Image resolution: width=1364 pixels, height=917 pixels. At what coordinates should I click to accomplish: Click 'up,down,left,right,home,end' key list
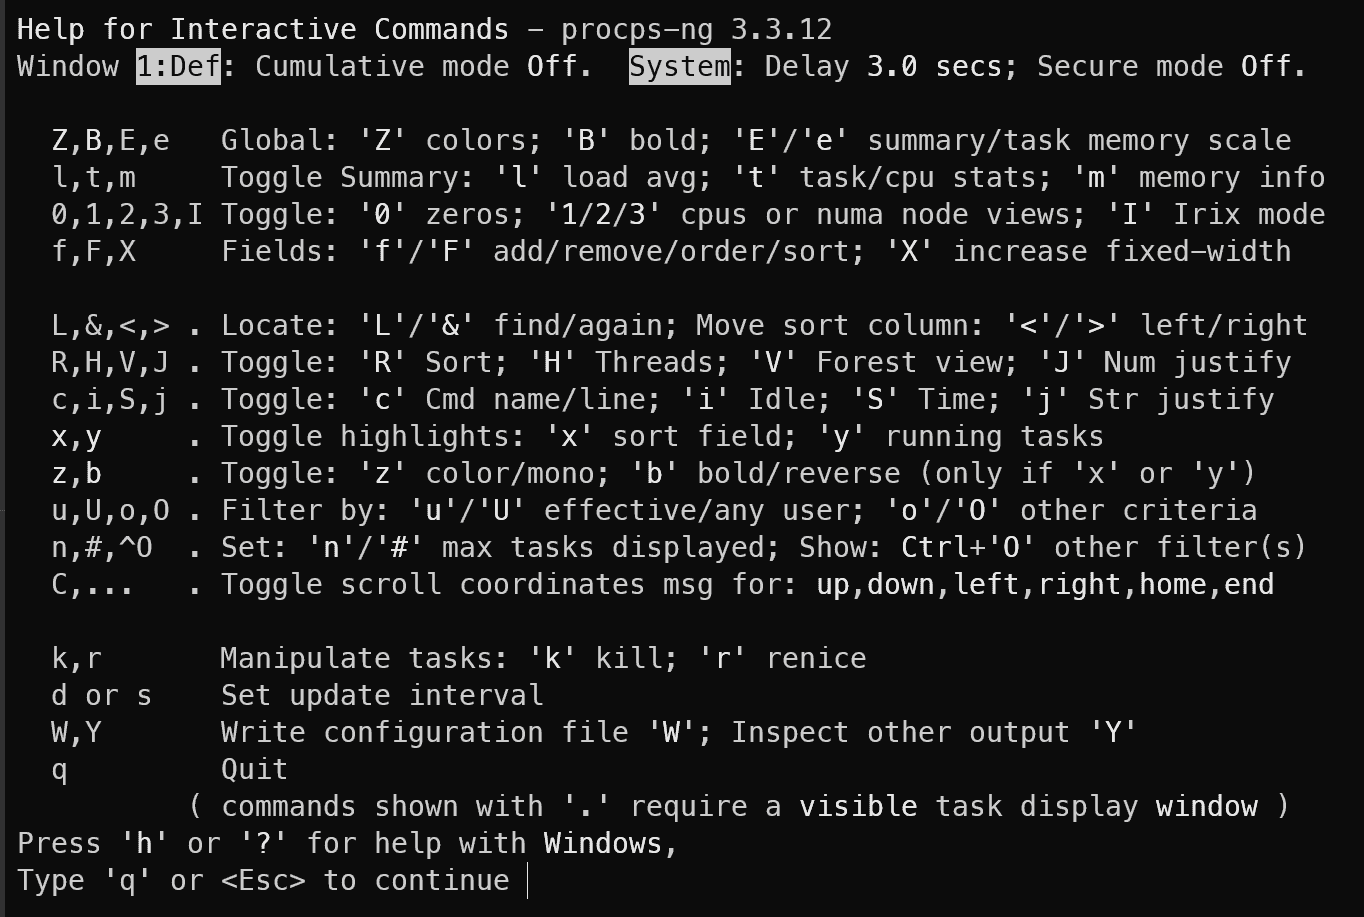point(1045,585)
